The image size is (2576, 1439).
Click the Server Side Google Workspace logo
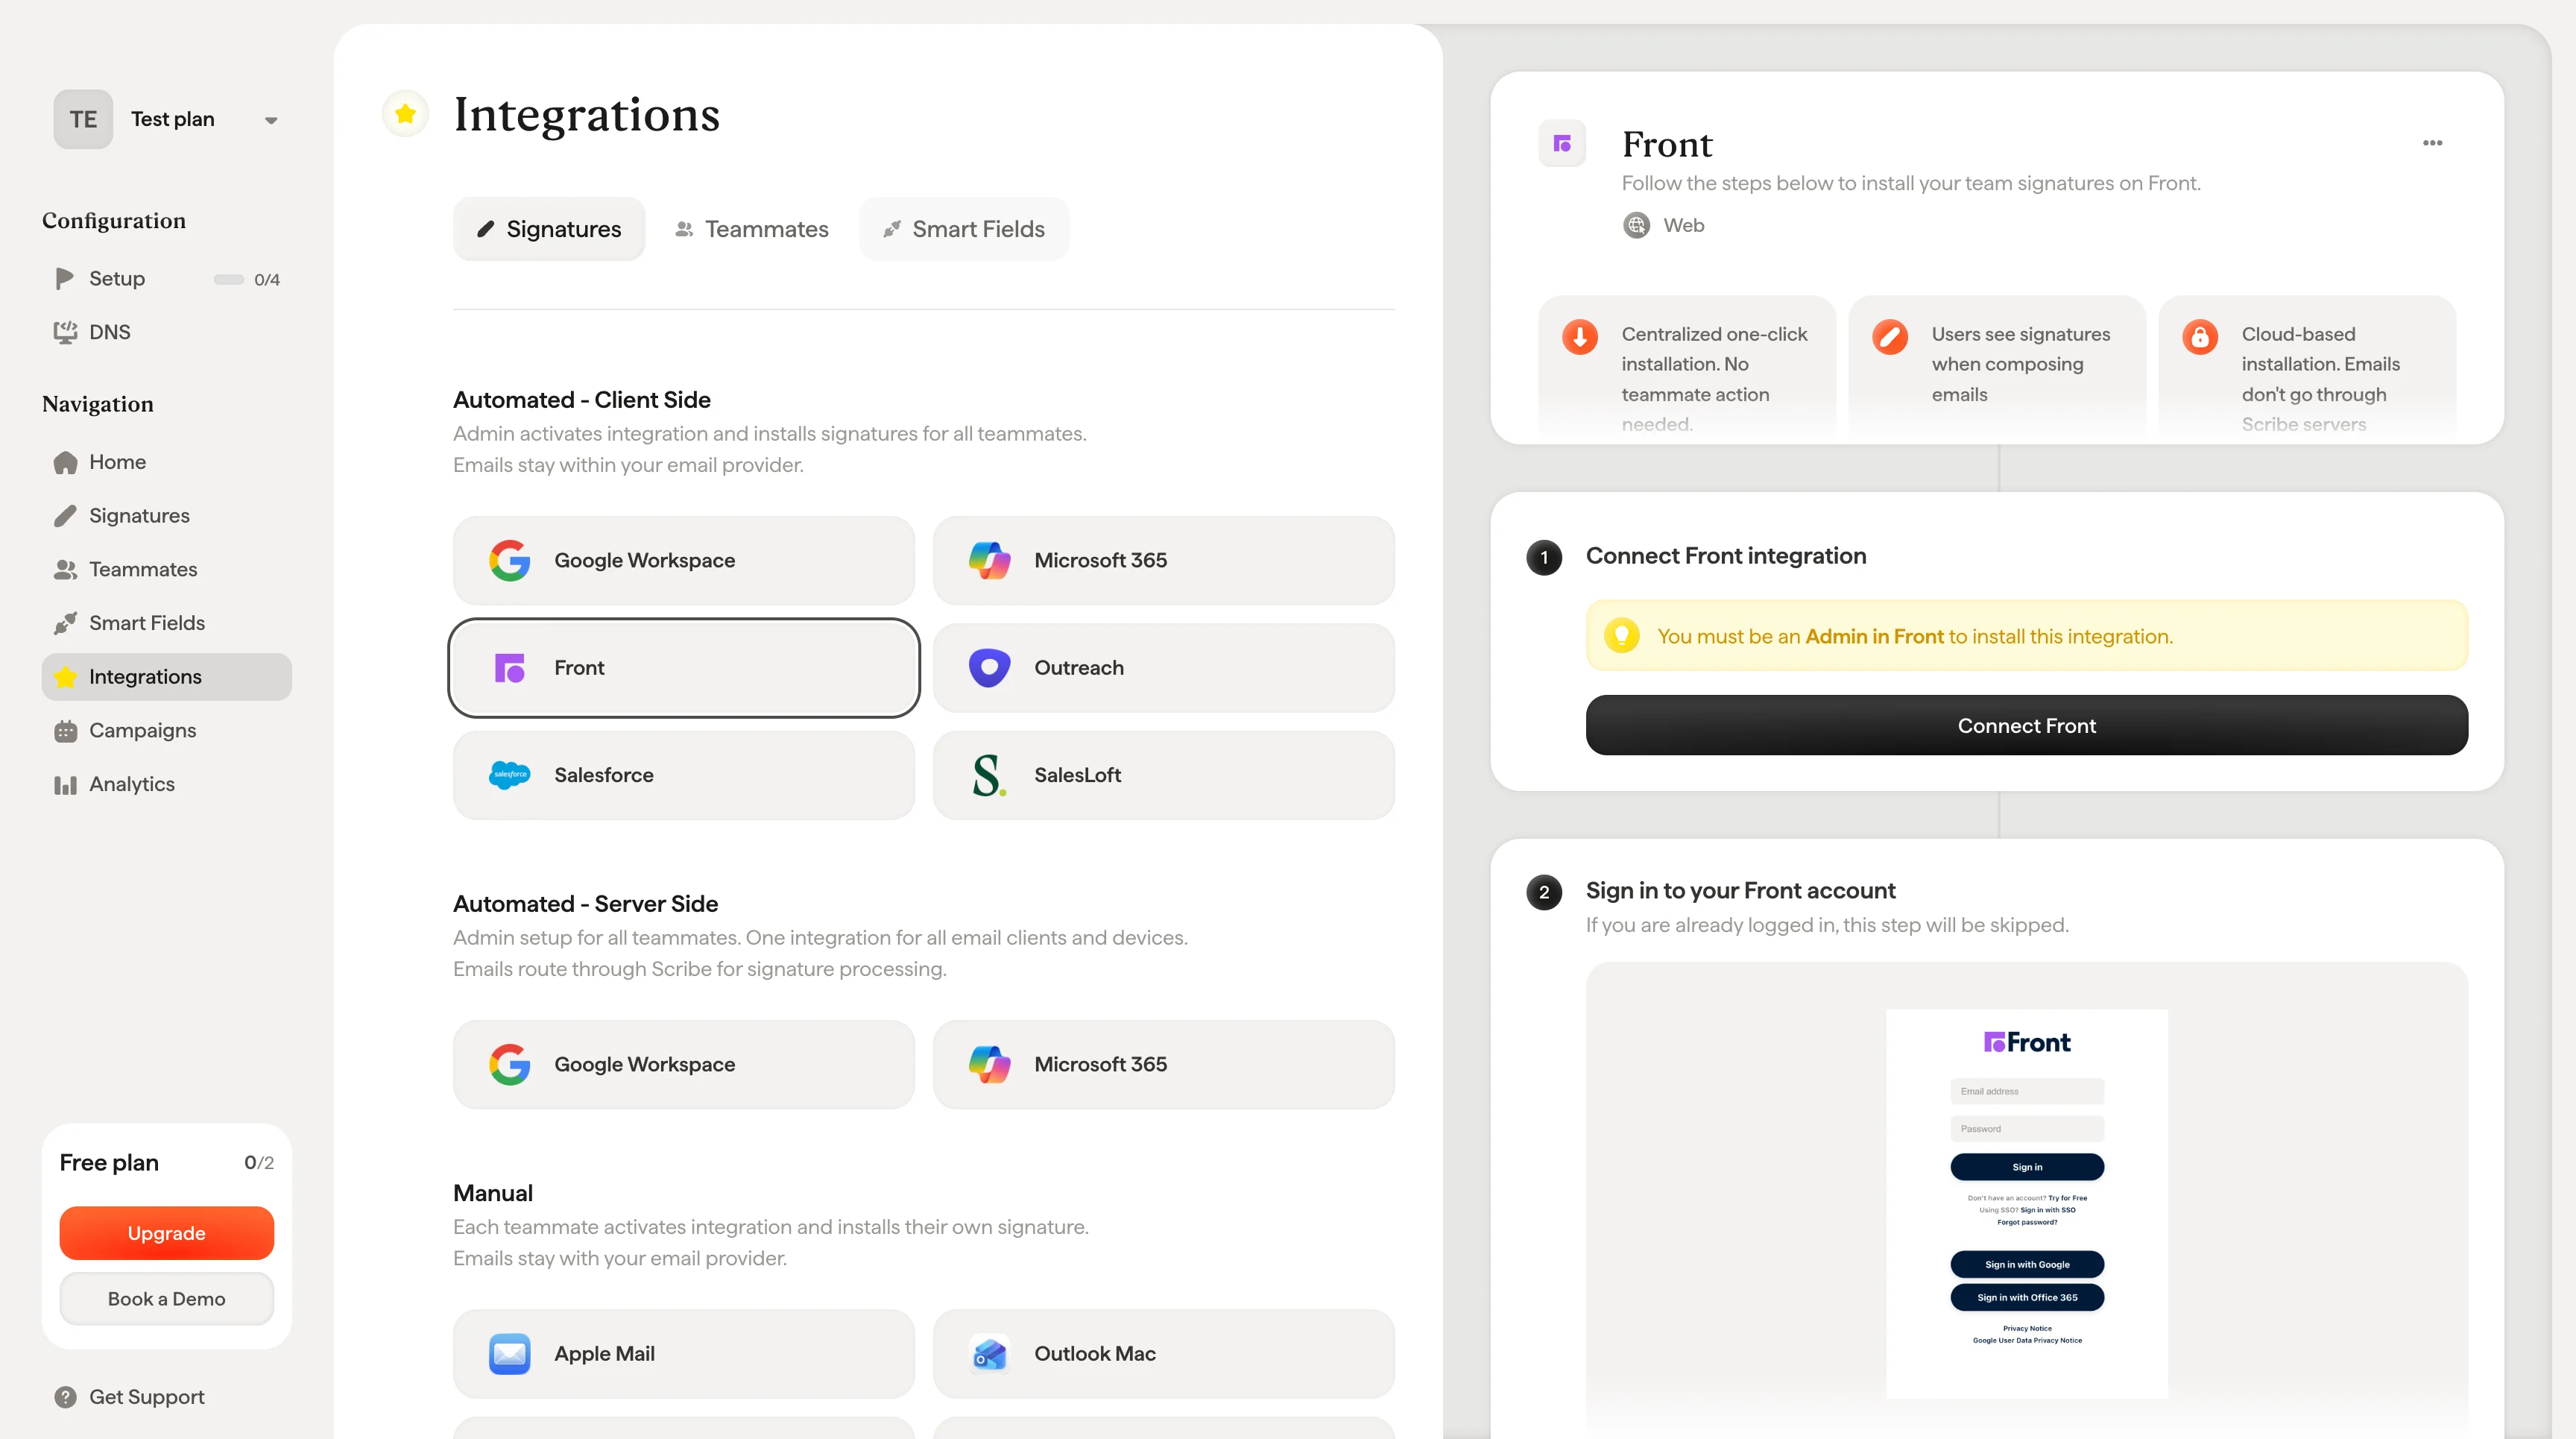pos(509,1064)
